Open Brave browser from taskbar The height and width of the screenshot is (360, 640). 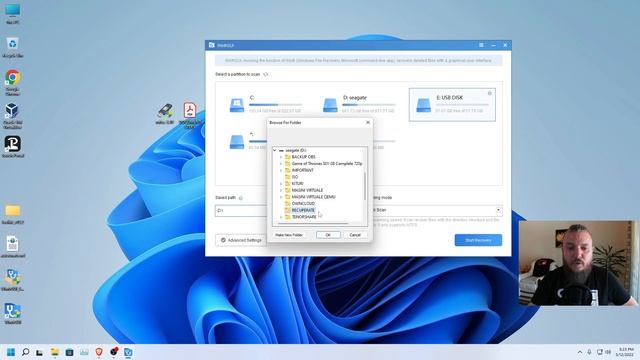coord(99,352)
